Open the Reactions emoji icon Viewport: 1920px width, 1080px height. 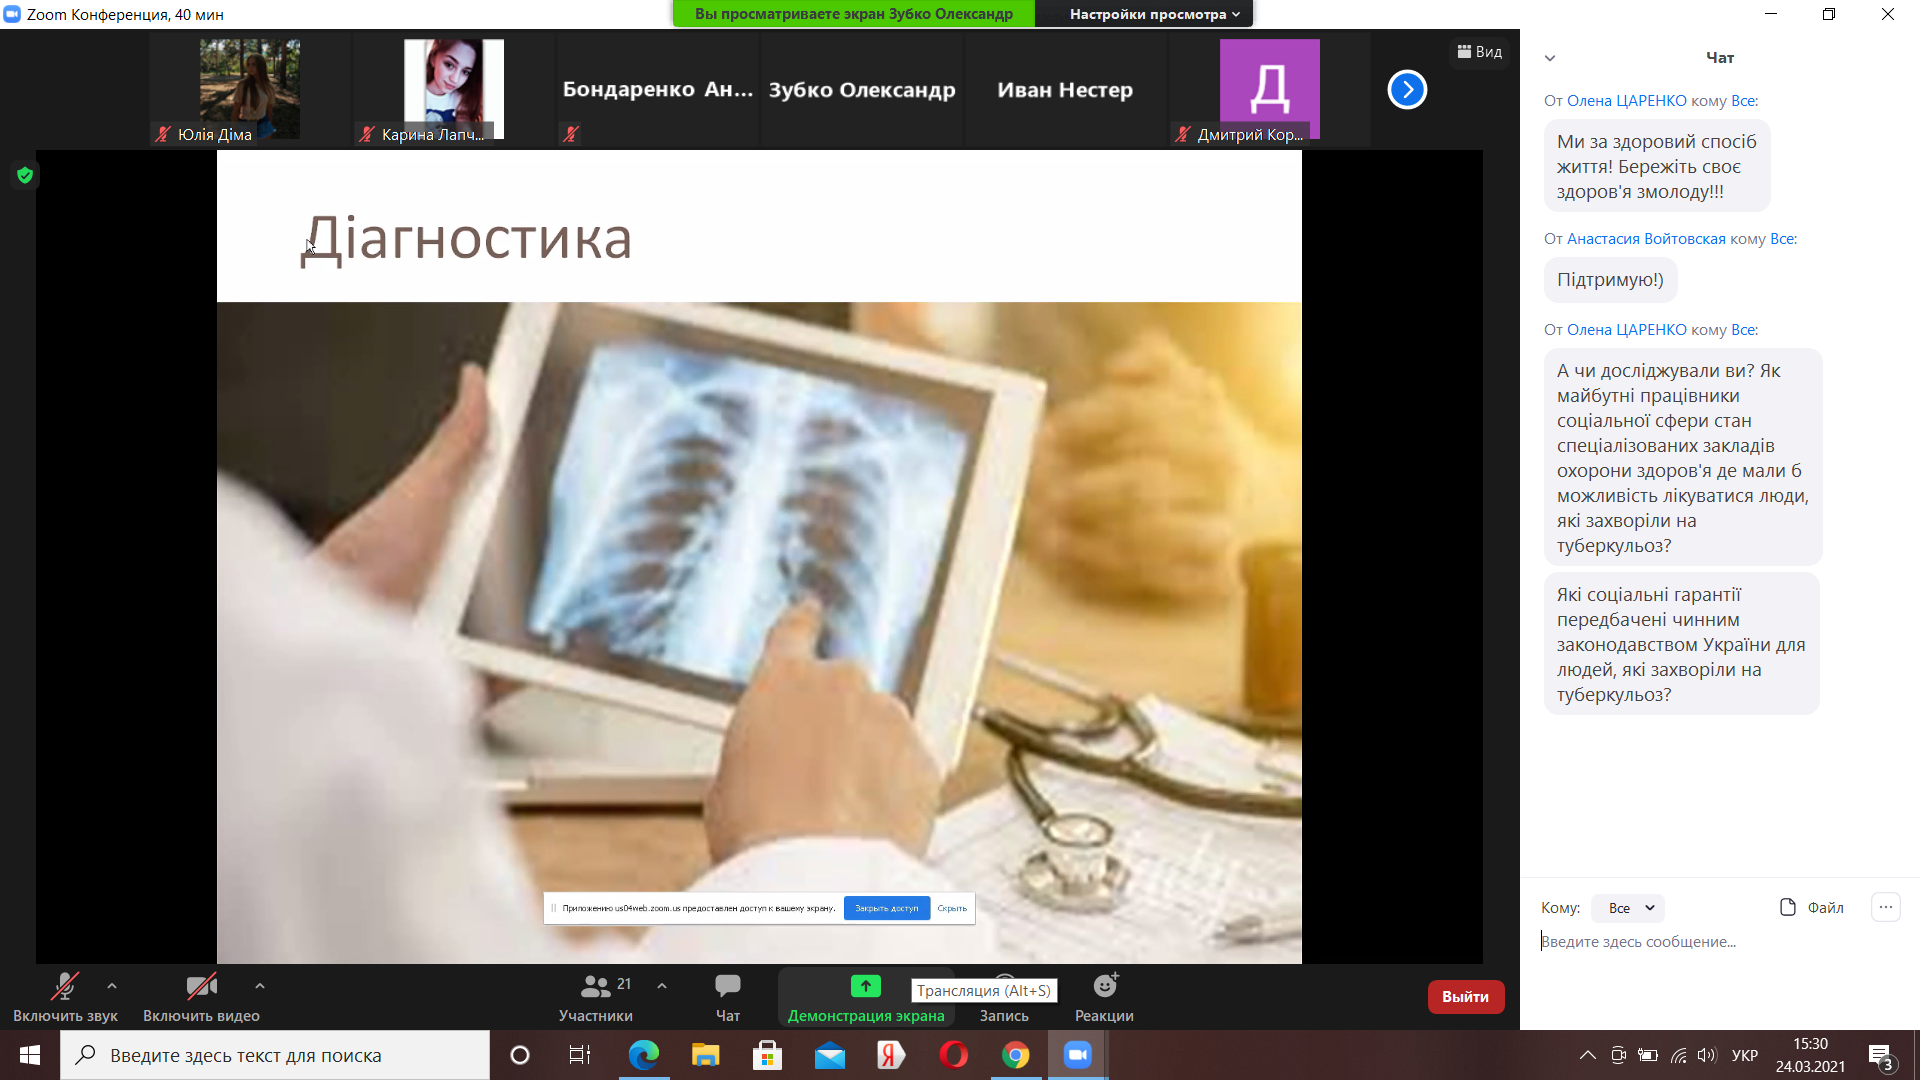(1104, 986)
